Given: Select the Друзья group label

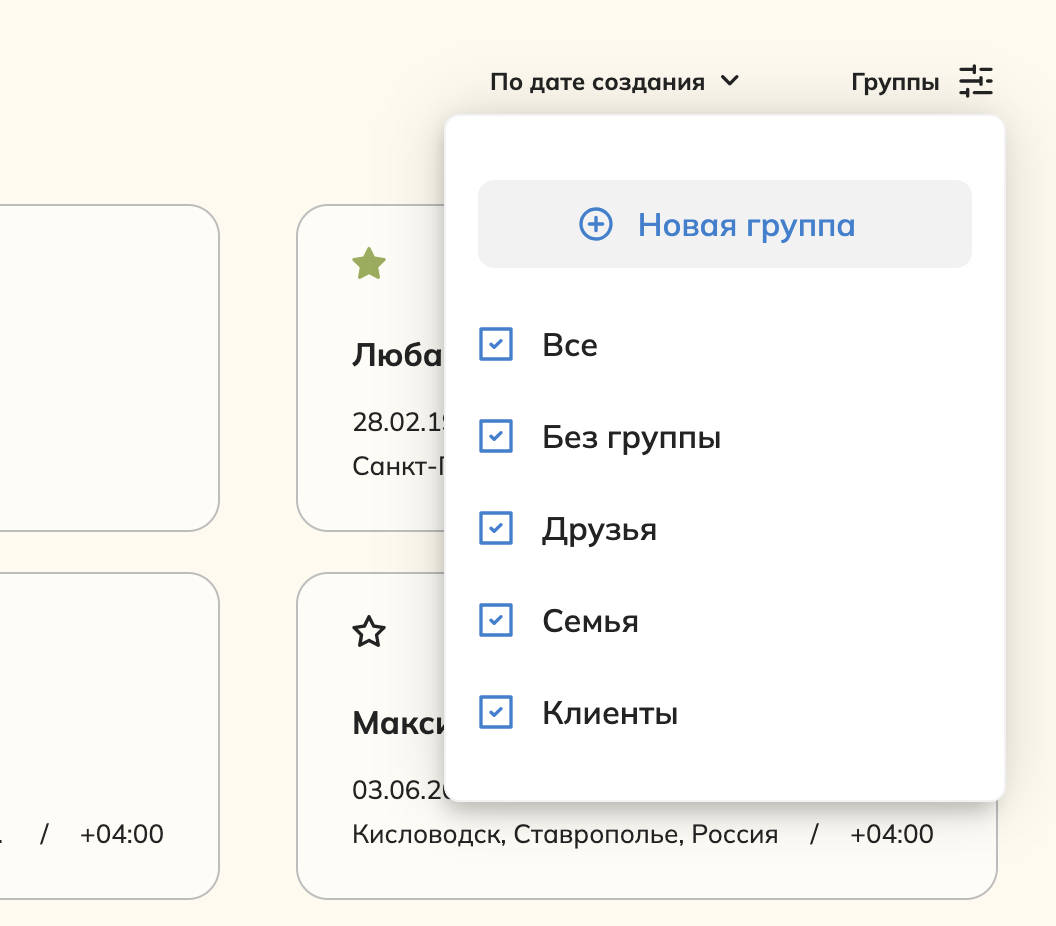Looking at the screenshot, I should click(x=599, y=529).
